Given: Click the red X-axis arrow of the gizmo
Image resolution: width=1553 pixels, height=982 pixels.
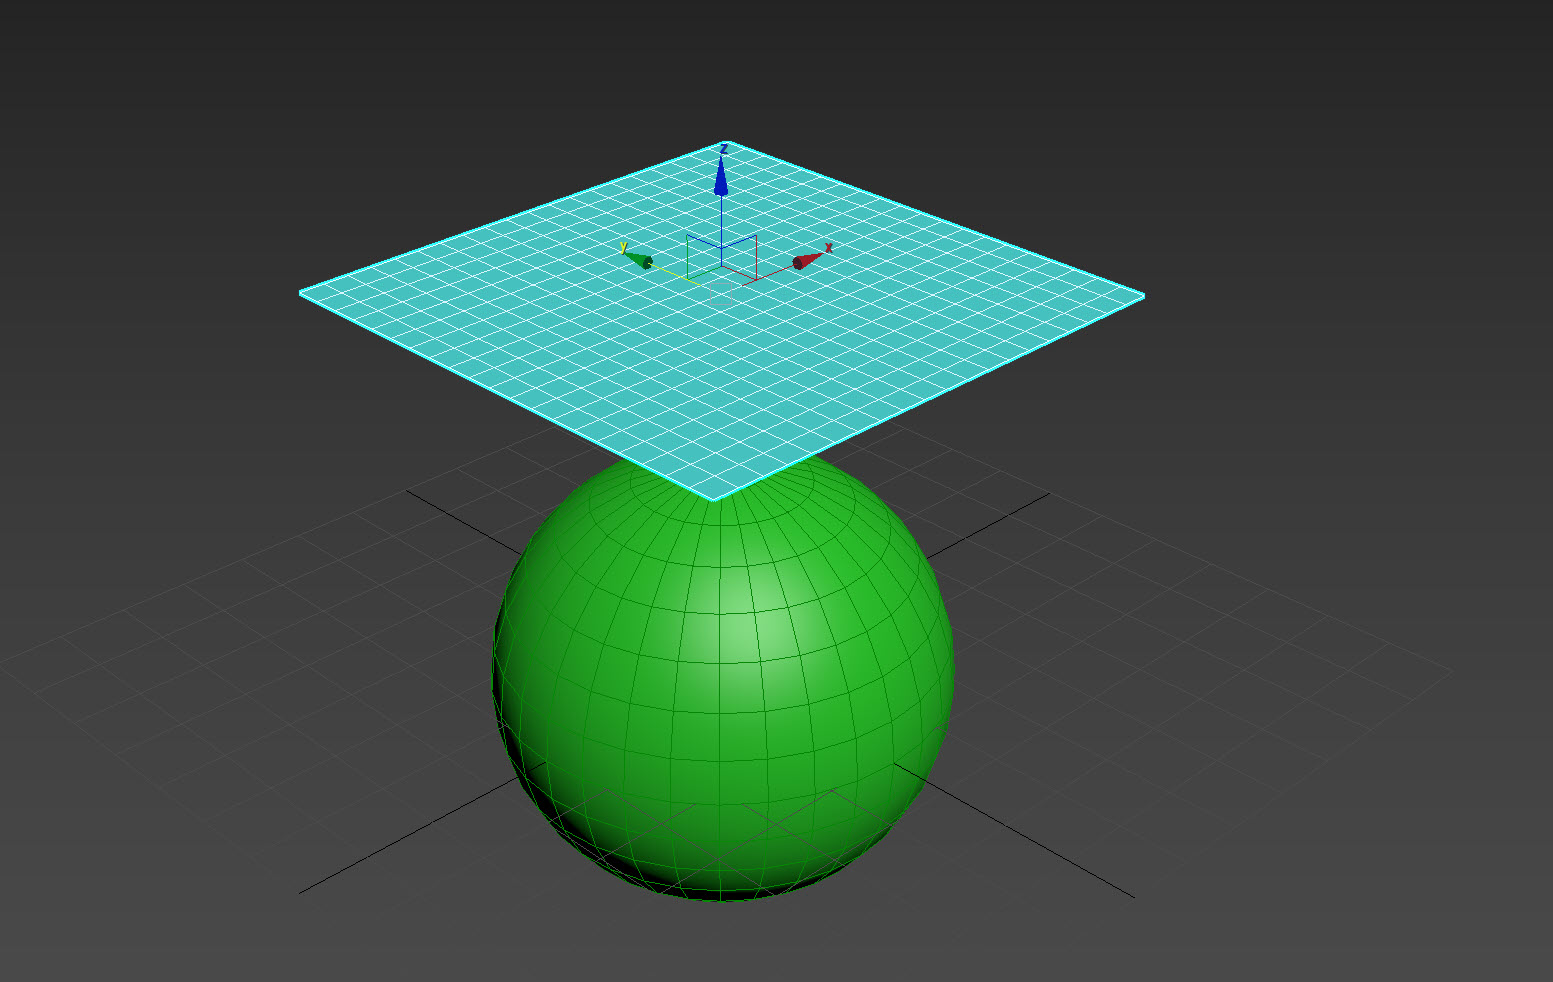Looking at the screenshot, I should 807,261.
